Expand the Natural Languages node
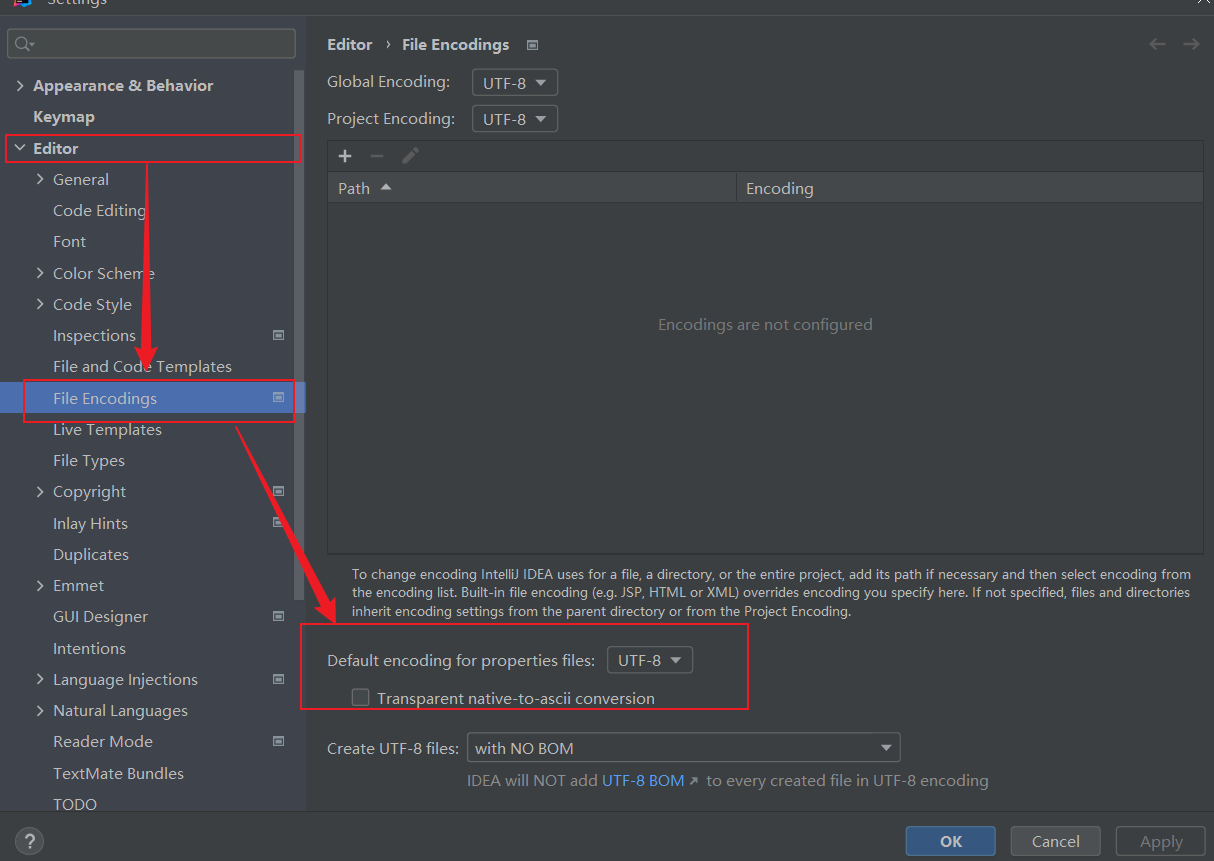Viewport: 1214px width, 861px height. 40,710
